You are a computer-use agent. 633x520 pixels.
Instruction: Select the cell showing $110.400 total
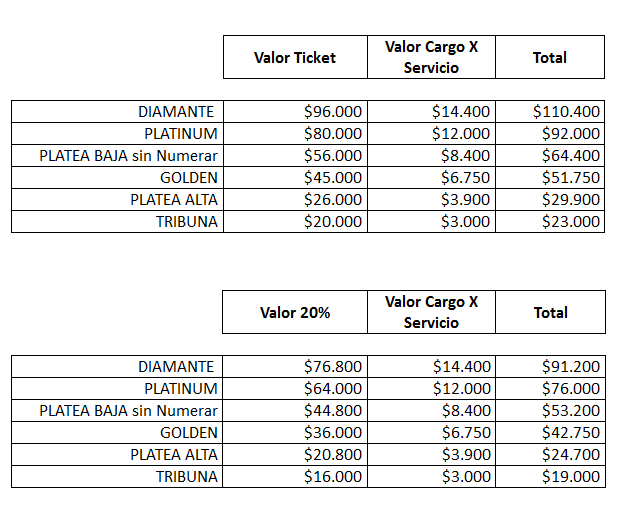click(x=566, y=112)
